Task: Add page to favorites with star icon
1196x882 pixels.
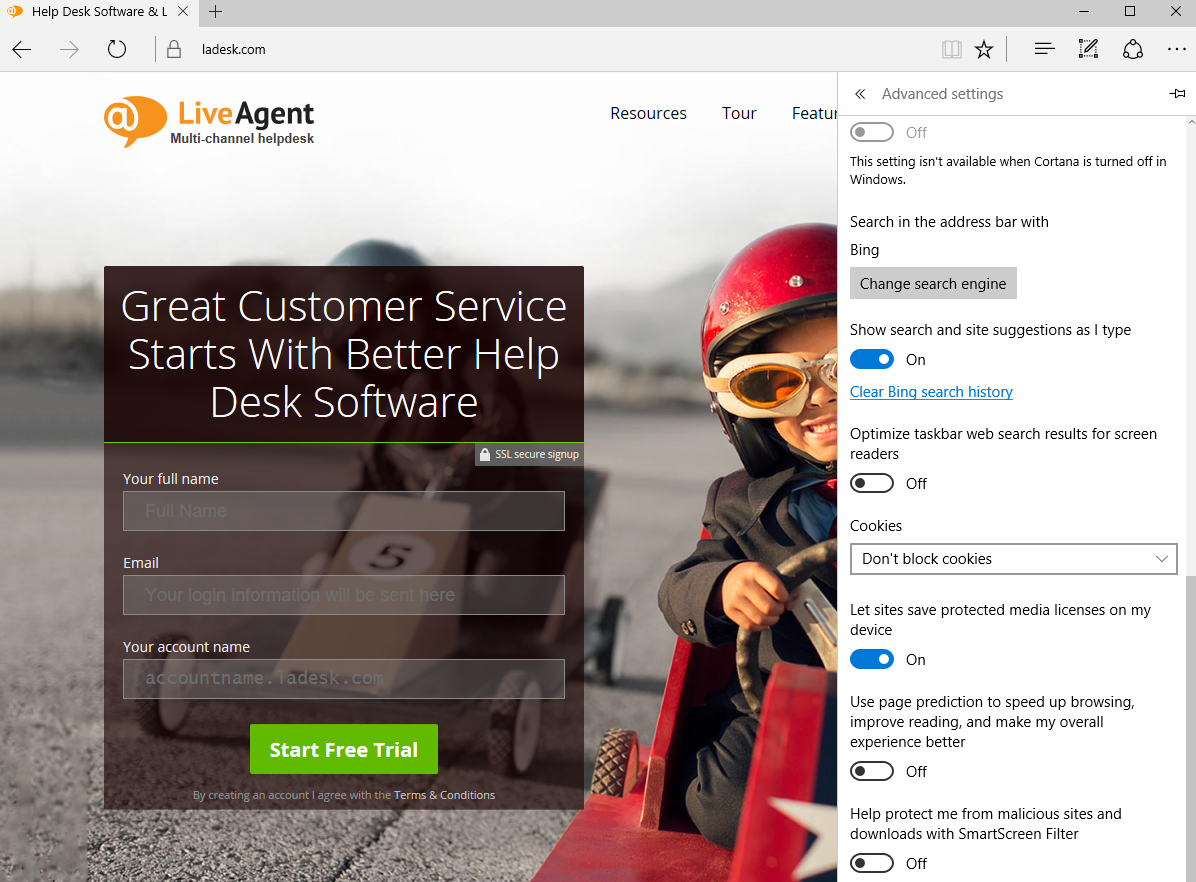Action: coord(984,49)
